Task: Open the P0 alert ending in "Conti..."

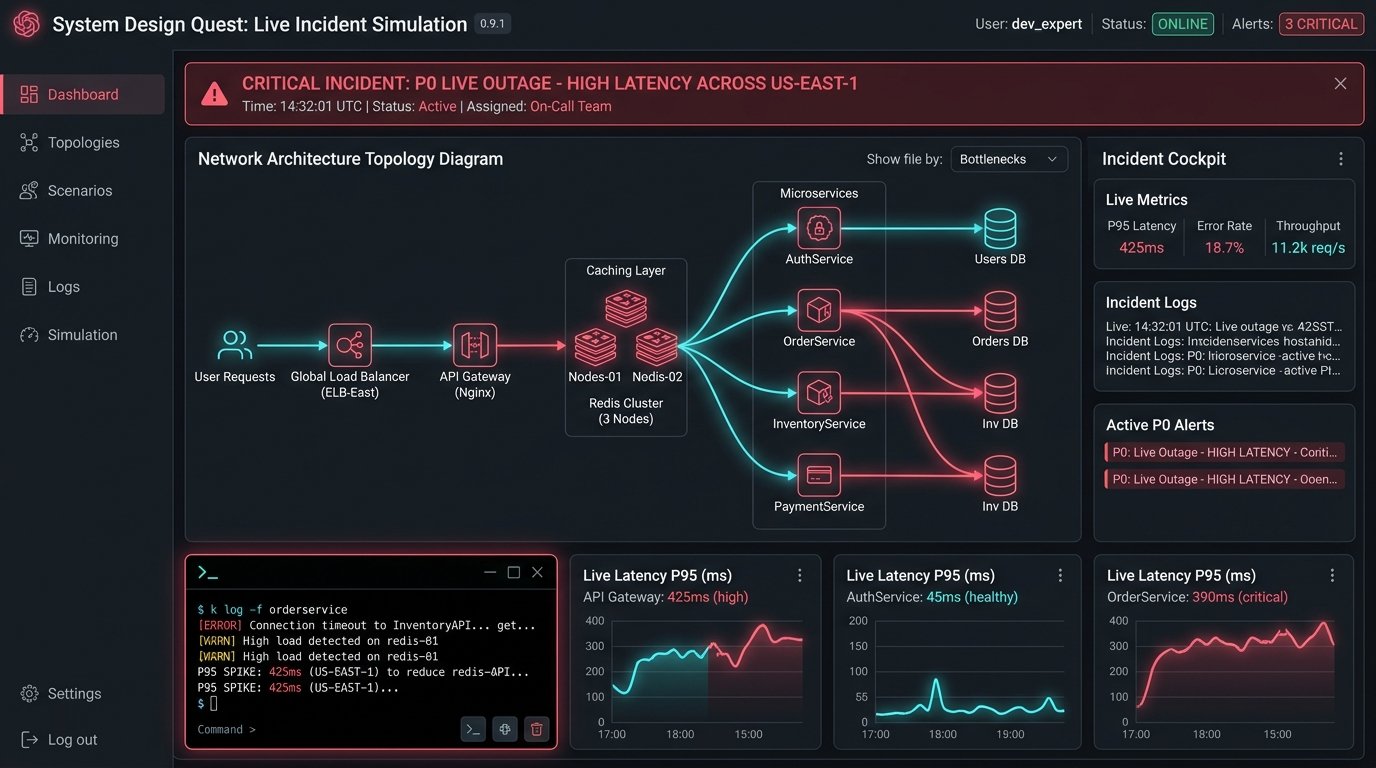Action: (x=1224, y=452)
